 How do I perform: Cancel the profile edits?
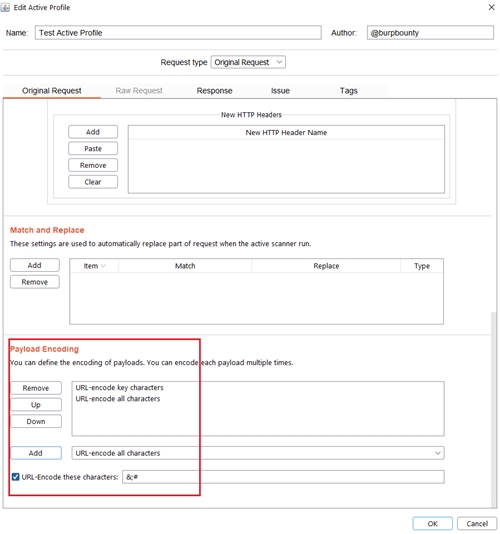pyautogui.click(x=477, y=523)
